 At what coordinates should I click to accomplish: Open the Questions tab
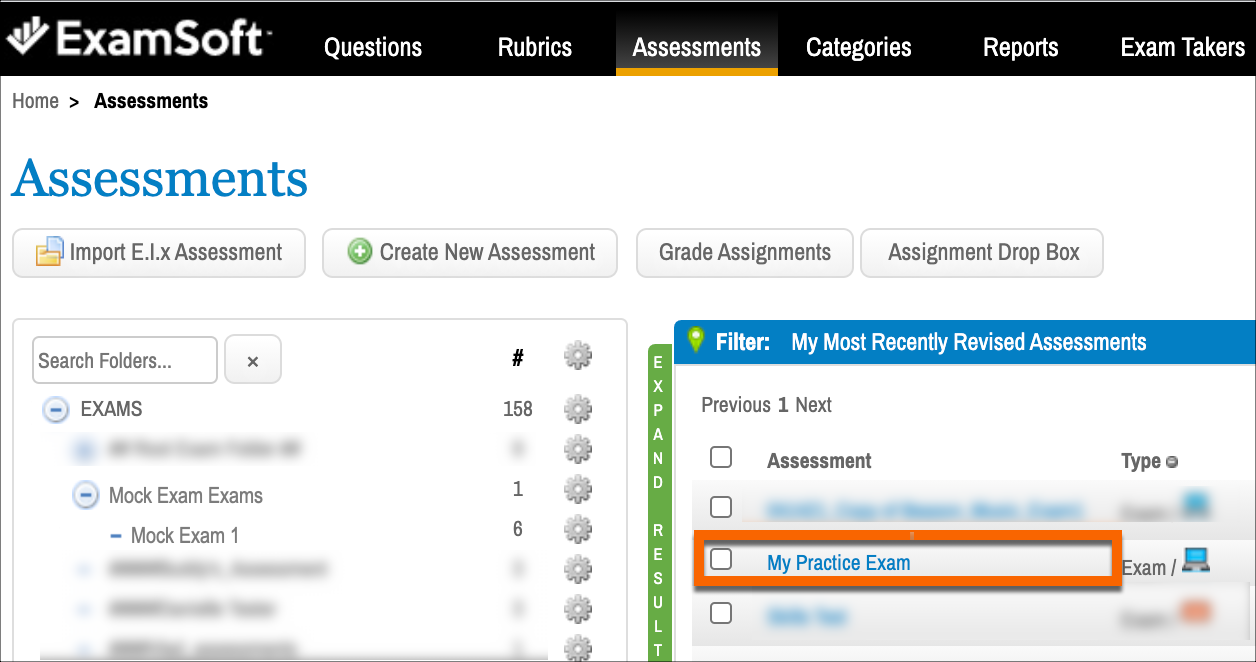[373, 47]
